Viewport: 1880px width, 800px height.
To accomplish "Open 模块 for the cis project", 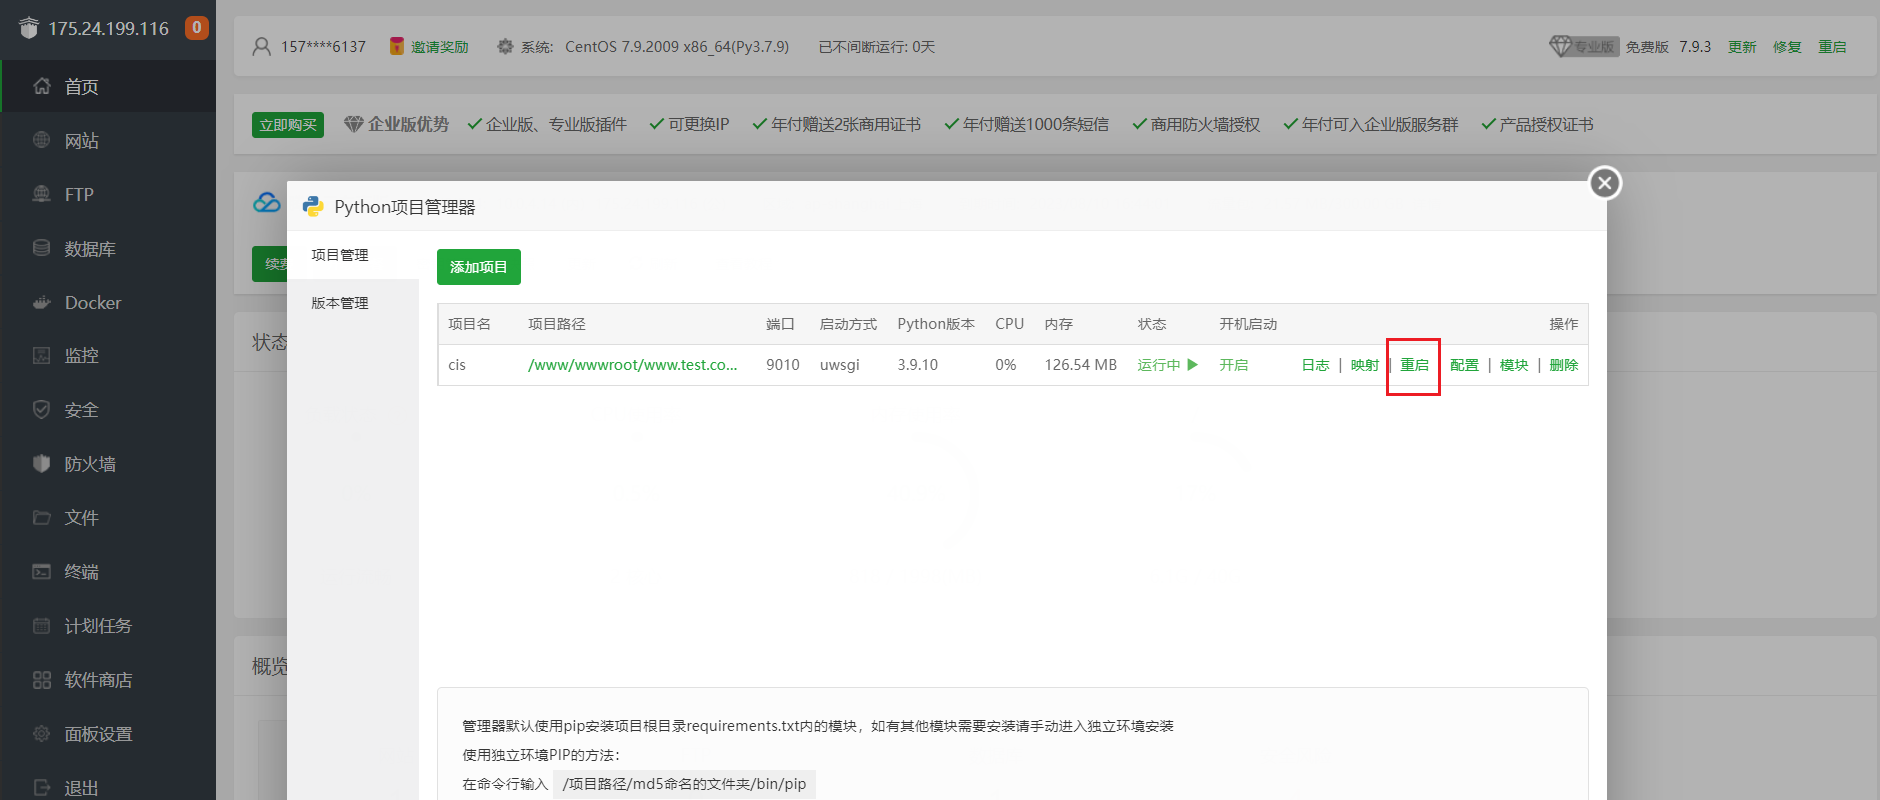I will click(1514, 365).
